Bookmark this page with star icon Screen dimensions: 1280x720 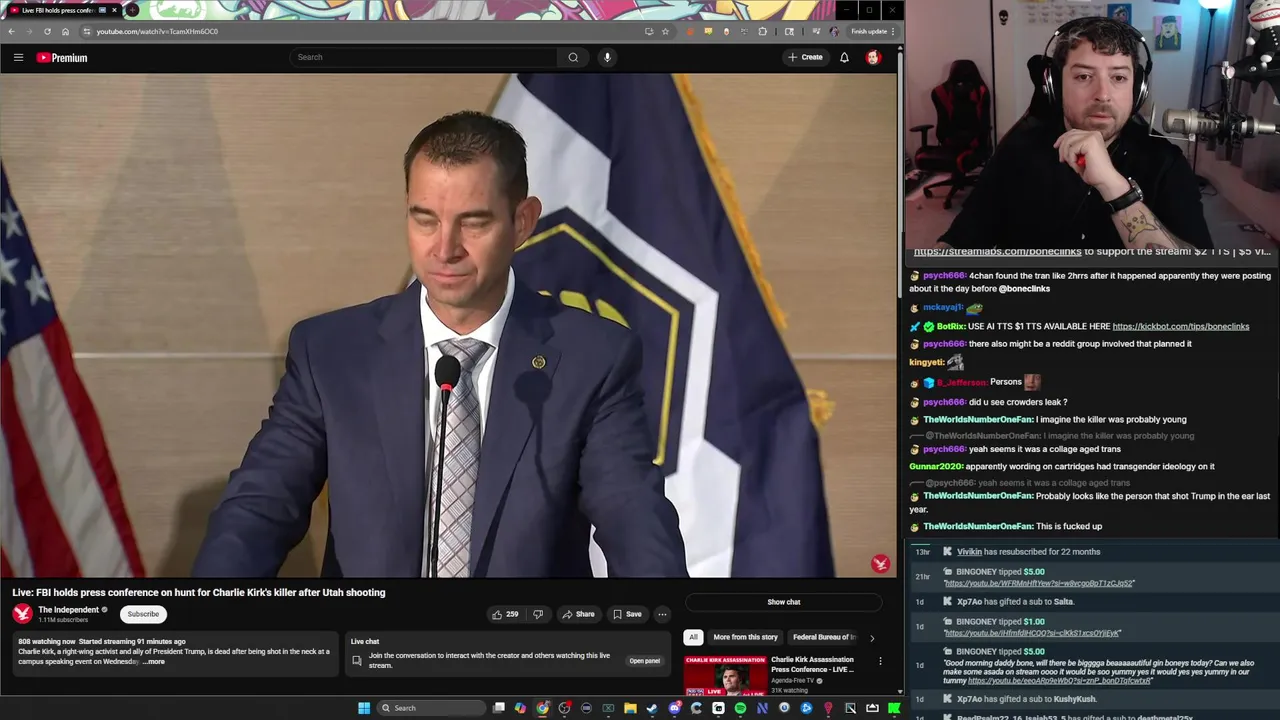[665, 31]
